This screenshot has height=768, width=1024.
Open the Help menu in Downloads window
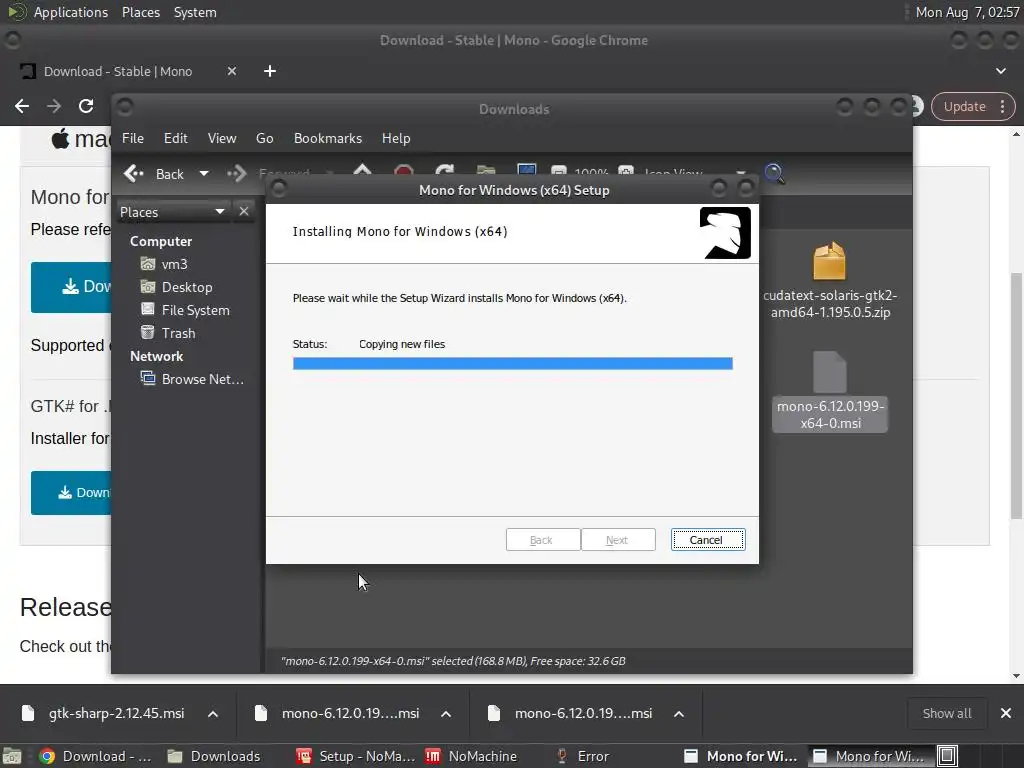(x=396, y=138)
